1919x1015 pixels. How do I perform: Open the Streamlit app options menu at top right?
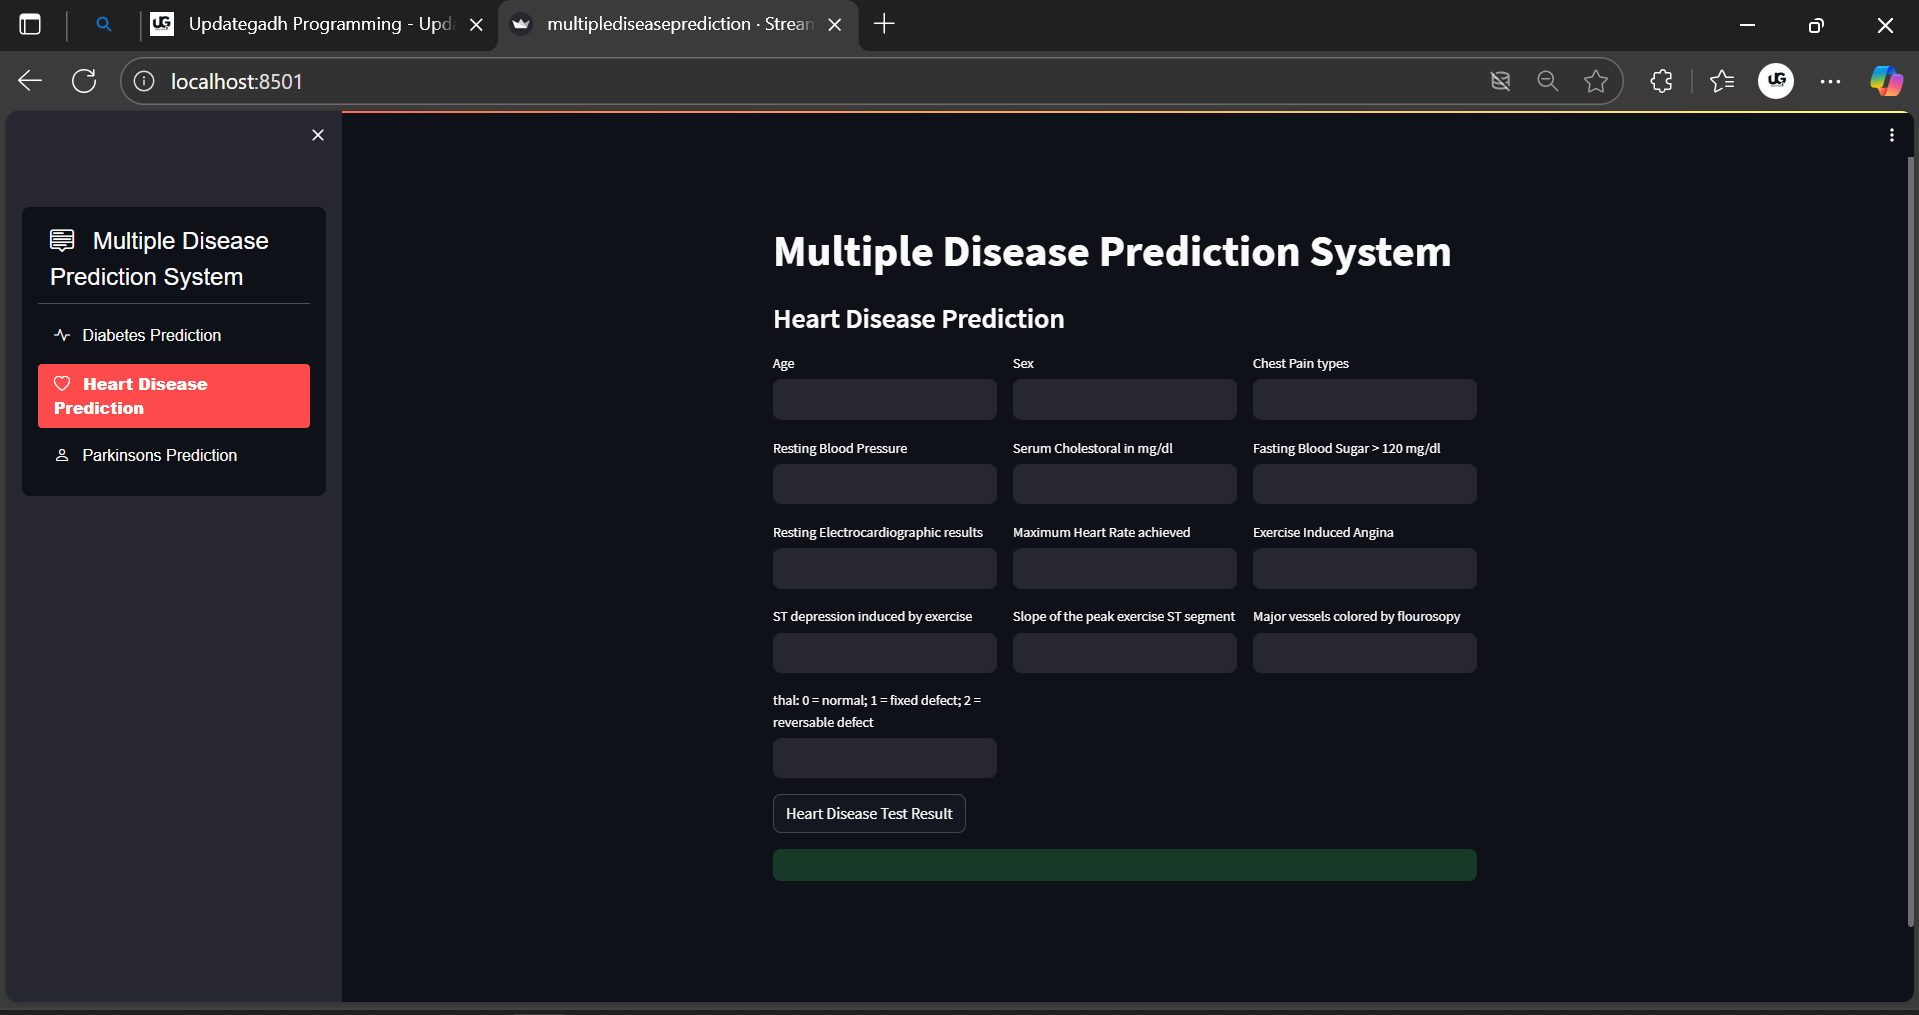pos(1891,134)
